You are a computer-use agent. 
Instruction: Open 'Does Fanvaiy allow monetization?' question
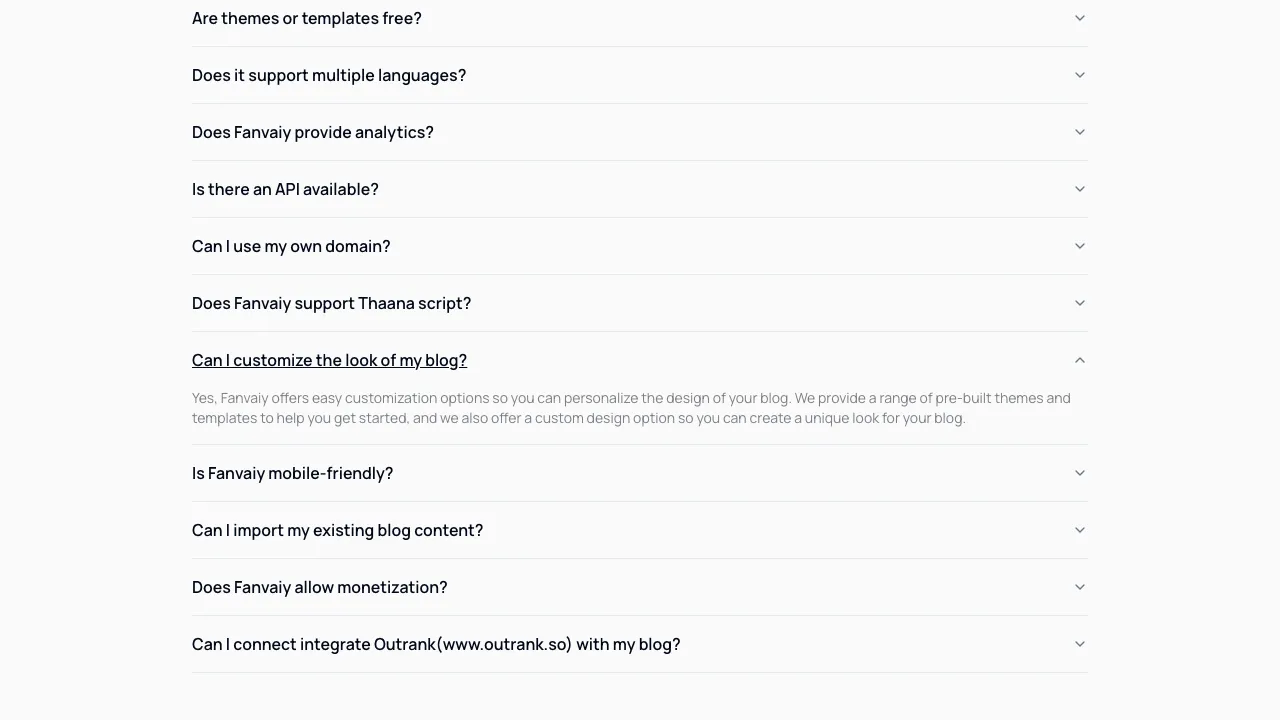click(x=319, y=587)
